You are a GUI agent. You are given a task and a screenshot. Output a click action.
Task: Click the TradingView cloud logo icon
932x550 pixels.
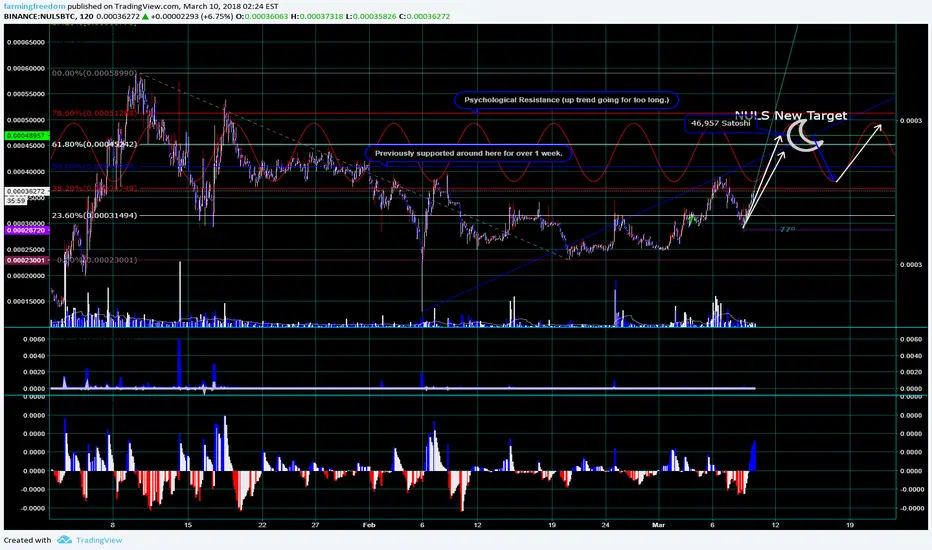click(64, 540)
